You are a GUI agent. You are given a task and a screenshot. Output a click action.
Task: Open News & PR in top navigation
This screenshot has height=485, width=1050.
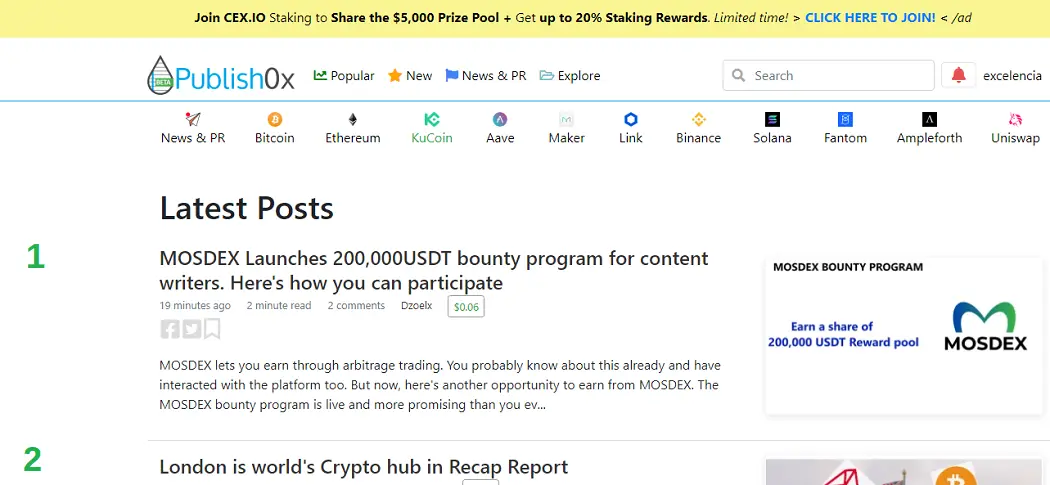click(x=486, y=76)
